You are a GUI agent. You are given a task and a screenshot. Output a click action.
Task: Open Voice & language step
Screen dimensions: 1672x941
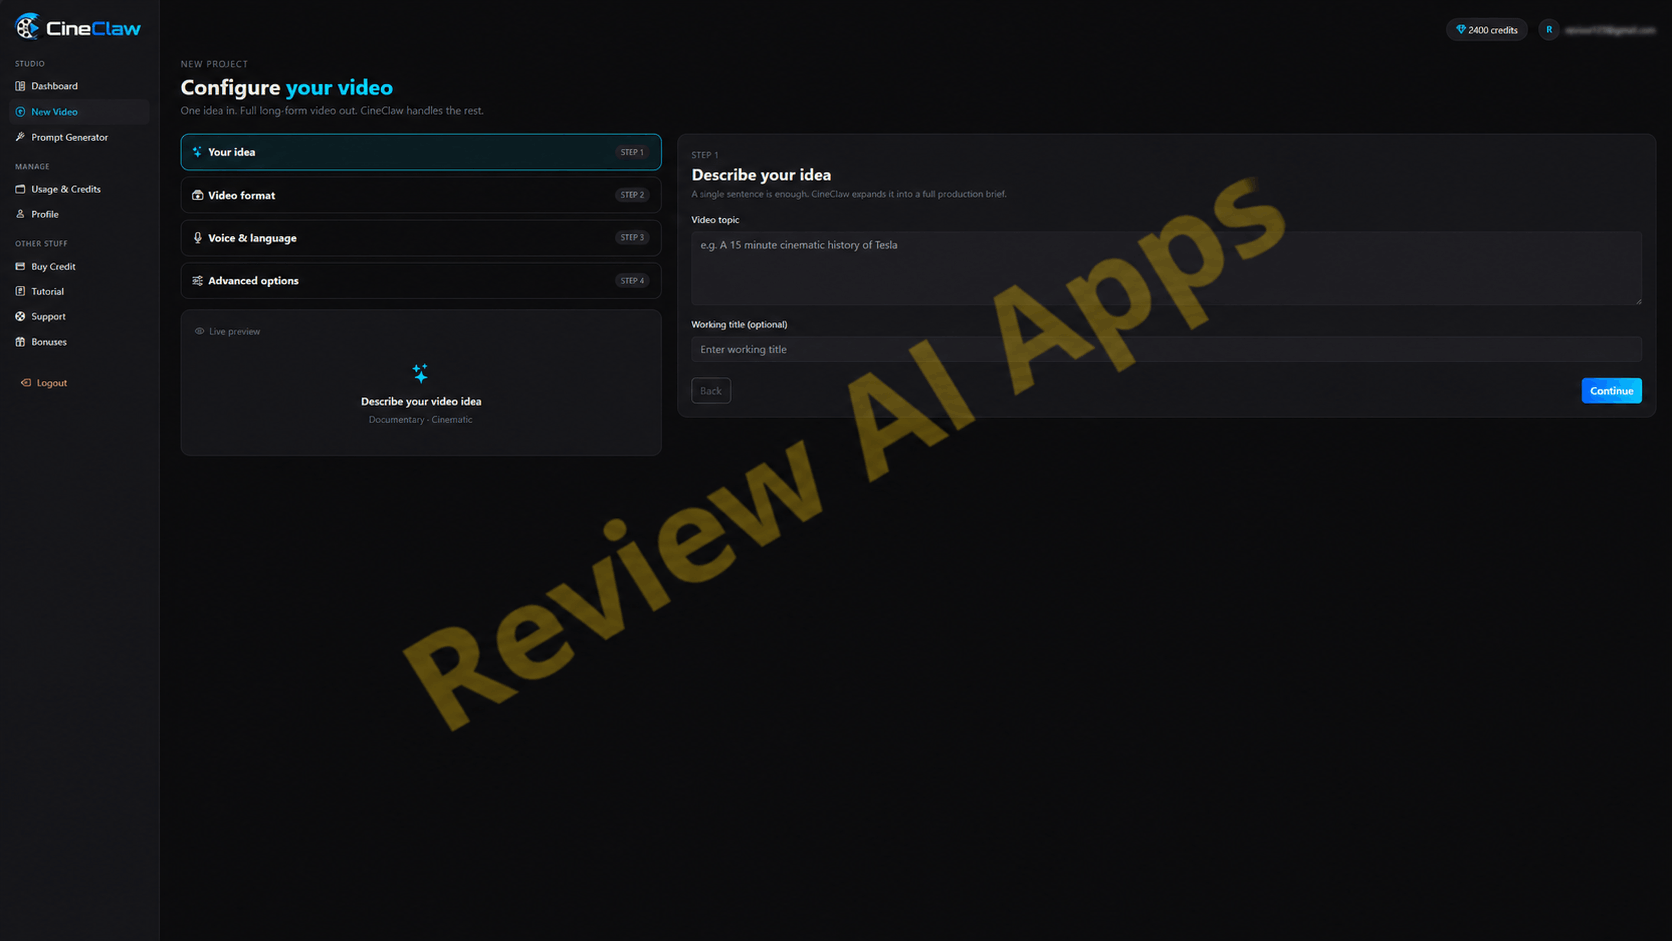coord(421,238)
